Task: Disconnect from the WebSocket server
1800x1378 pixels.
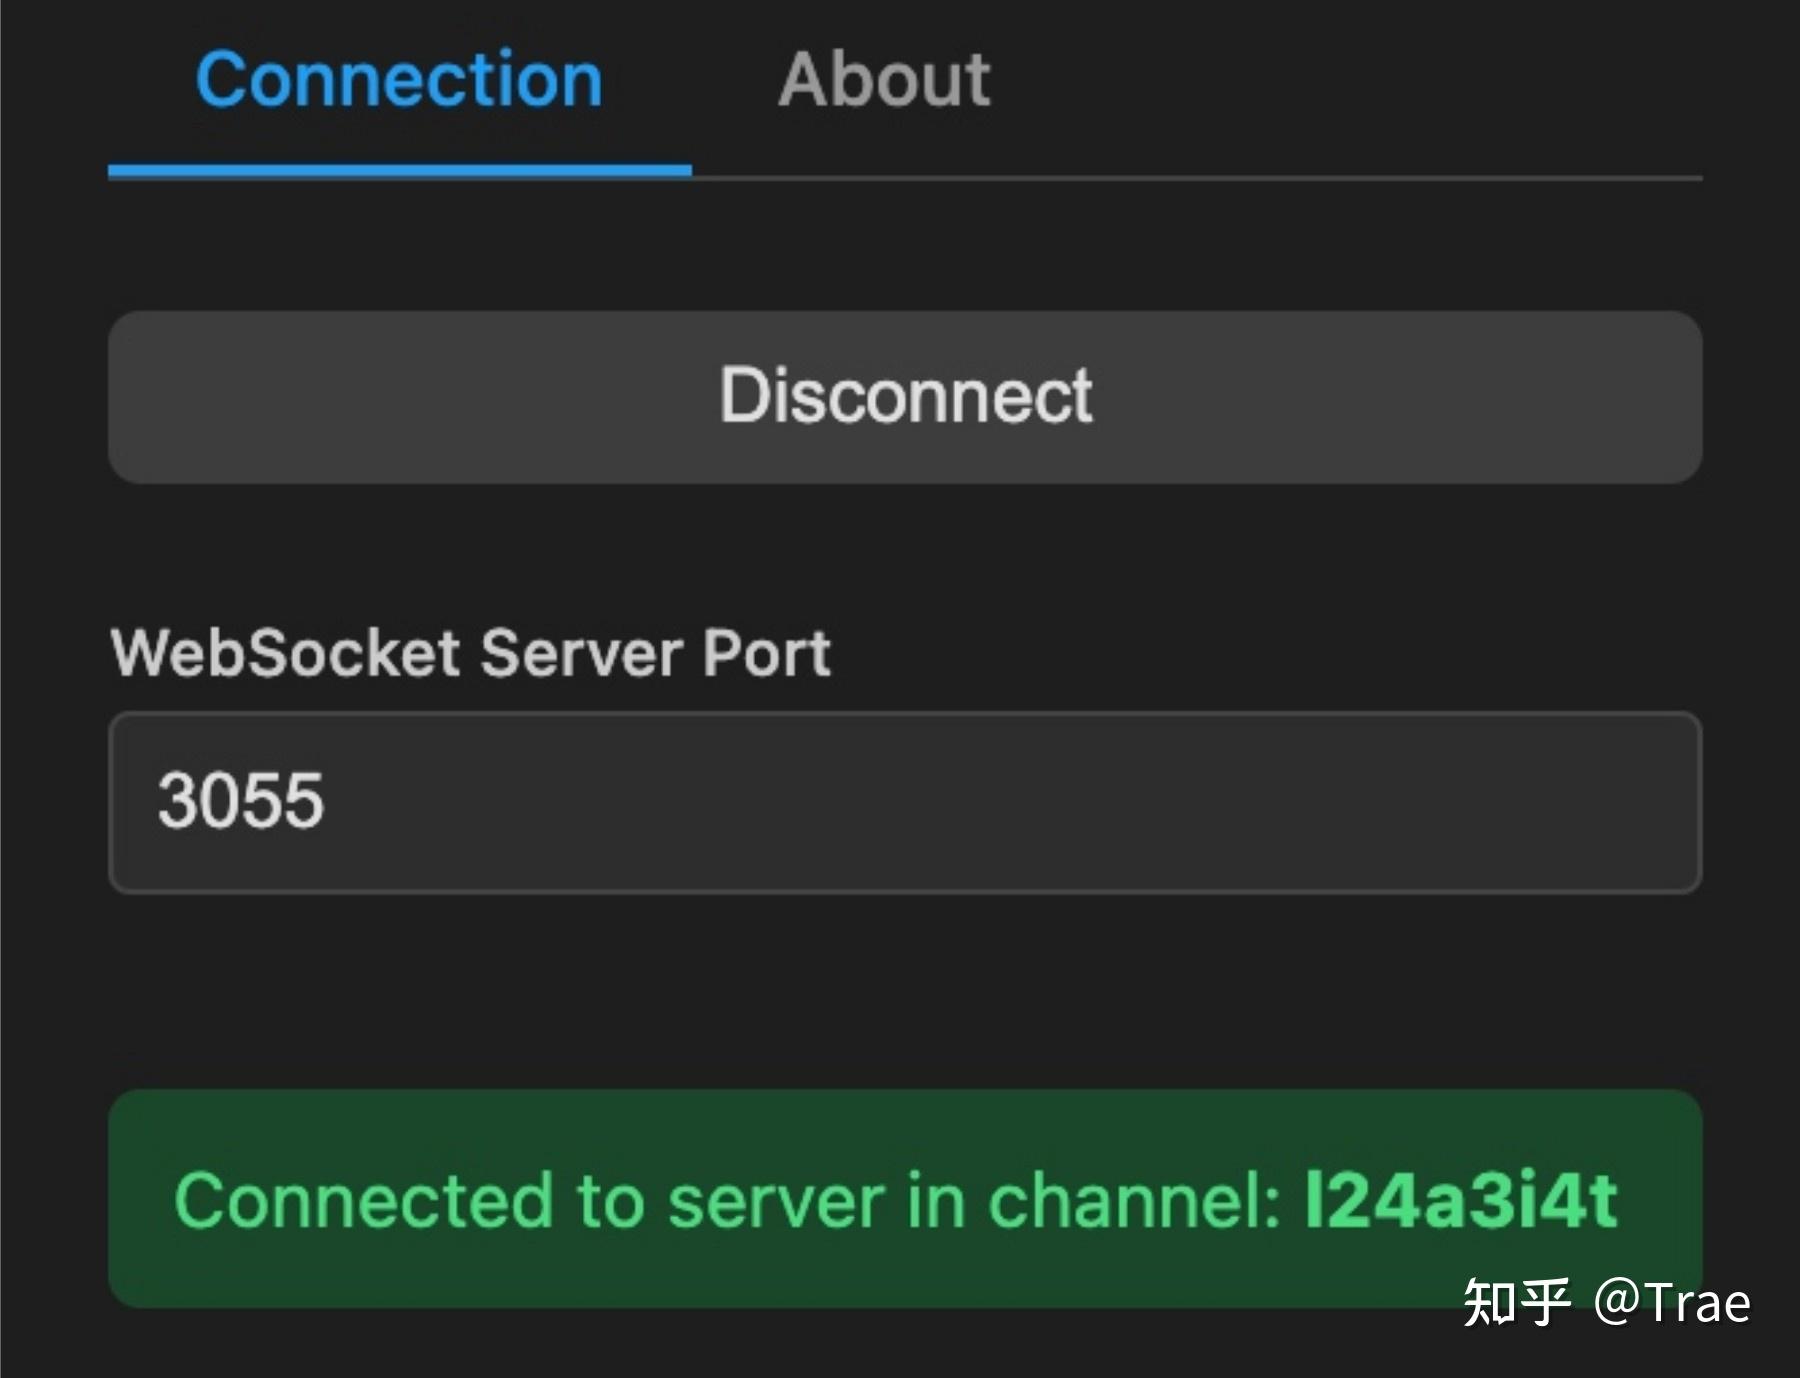Action: (905, 397)
